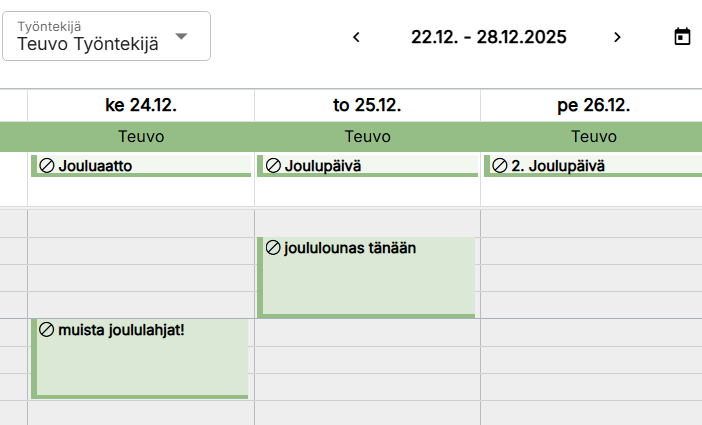Click blocked icon on 2. Joulupäivä event

pos(499,165)
